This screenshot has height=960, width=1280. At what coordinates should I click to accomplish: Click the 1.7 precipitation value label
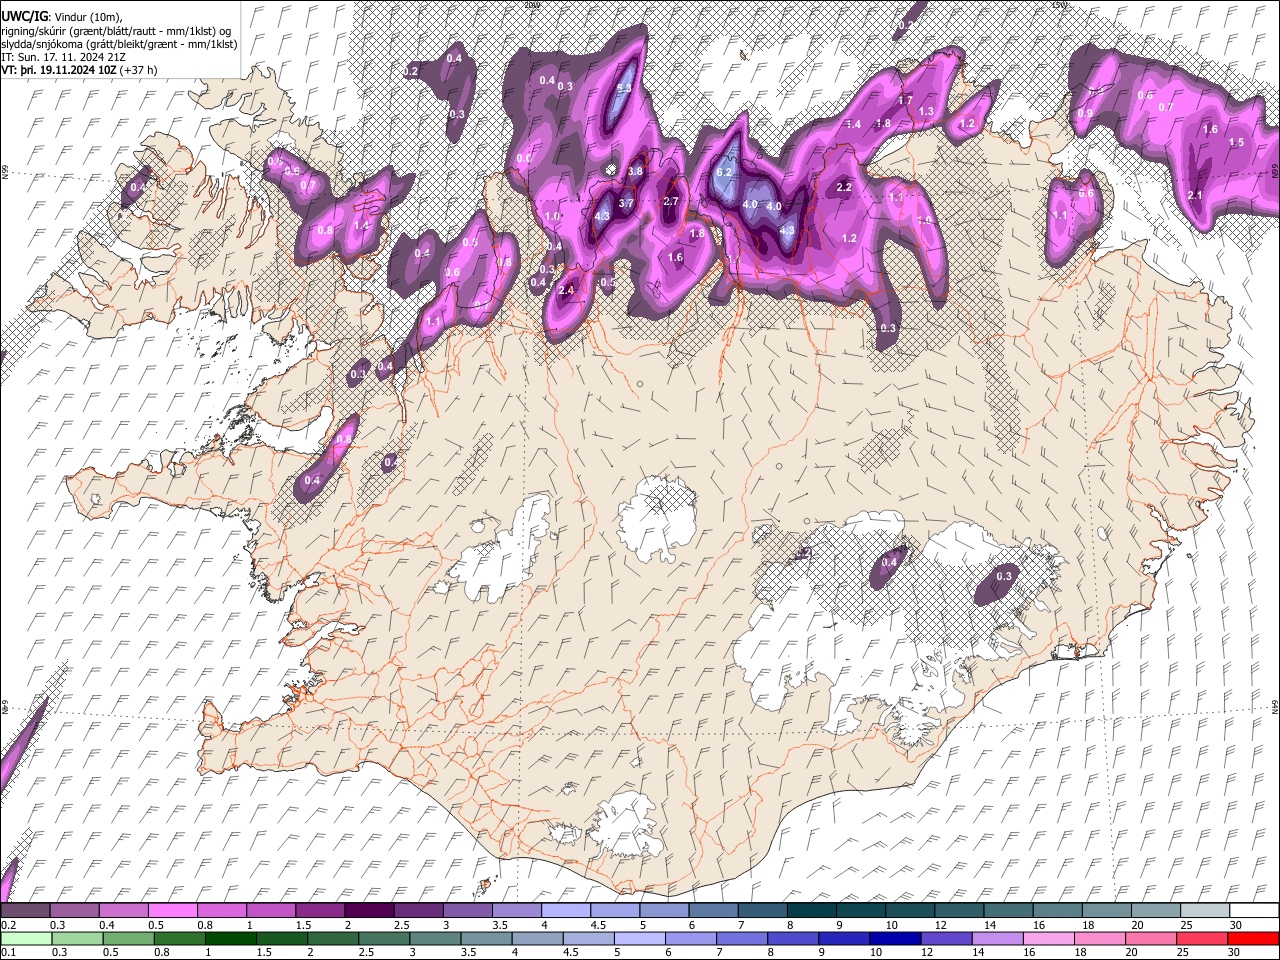tap(905, 100)
